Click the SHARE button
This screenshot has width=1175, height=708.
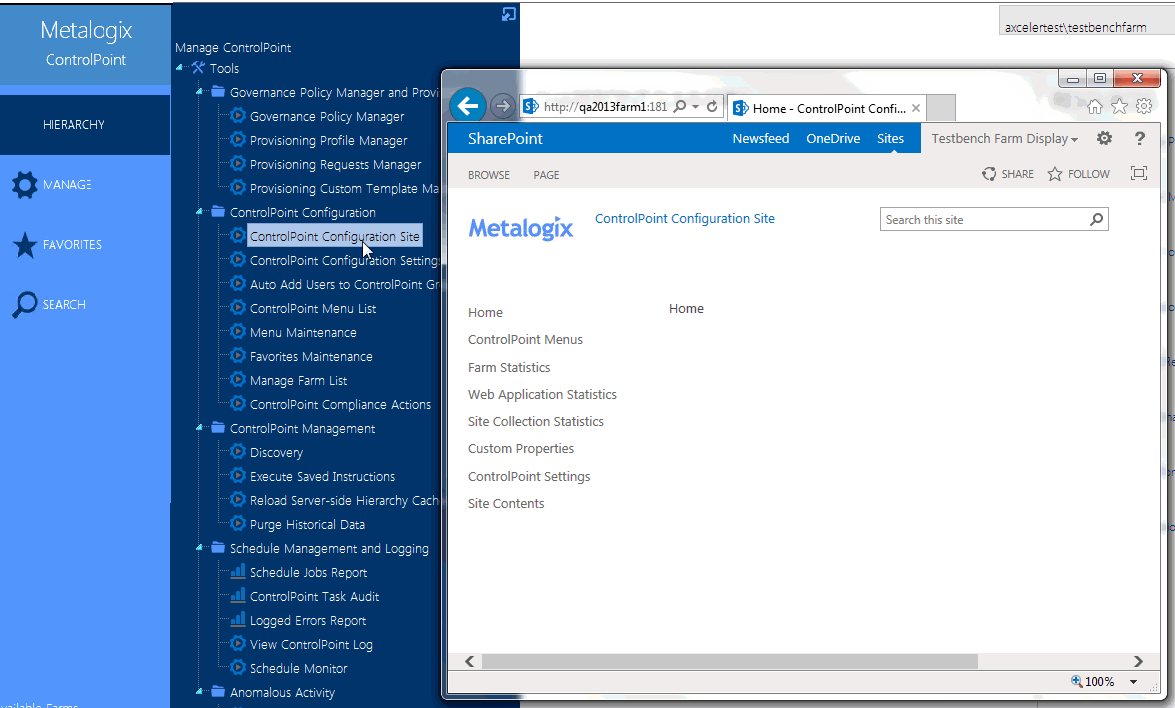pyautogui.click(x=1008, y=173)
